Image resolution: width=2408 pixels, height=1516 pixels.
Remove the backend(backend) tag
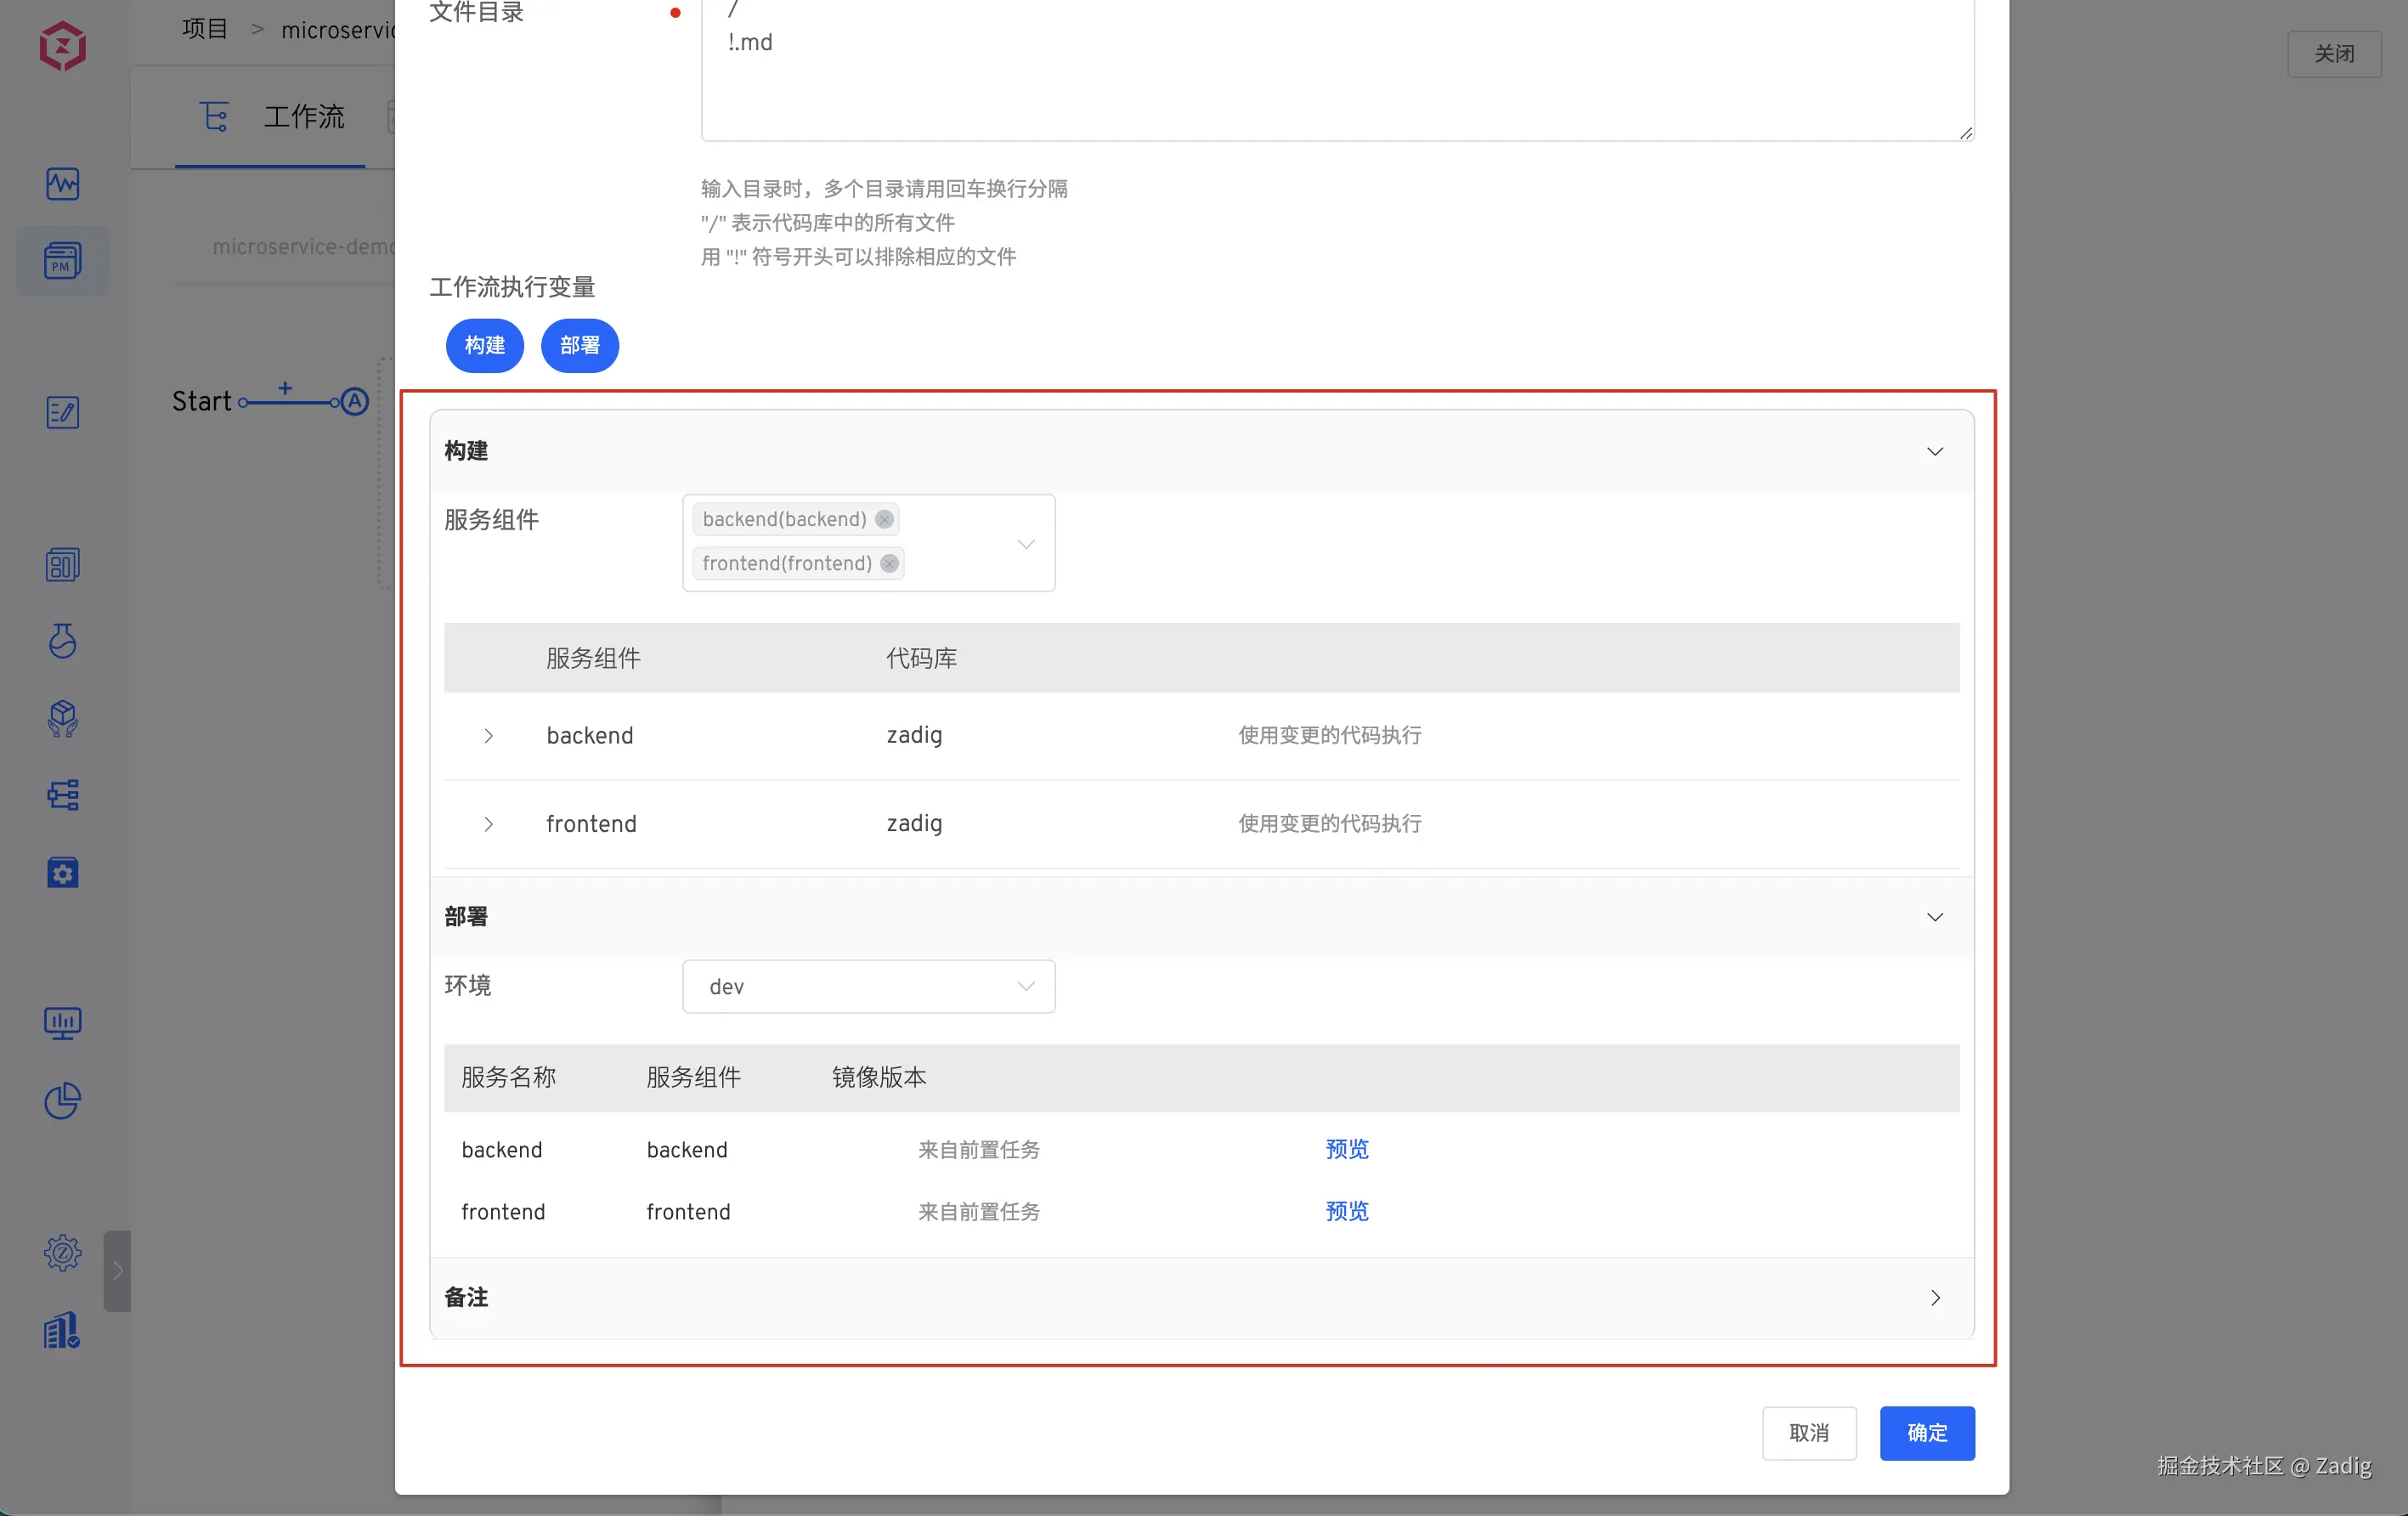[x=884, y=519]
